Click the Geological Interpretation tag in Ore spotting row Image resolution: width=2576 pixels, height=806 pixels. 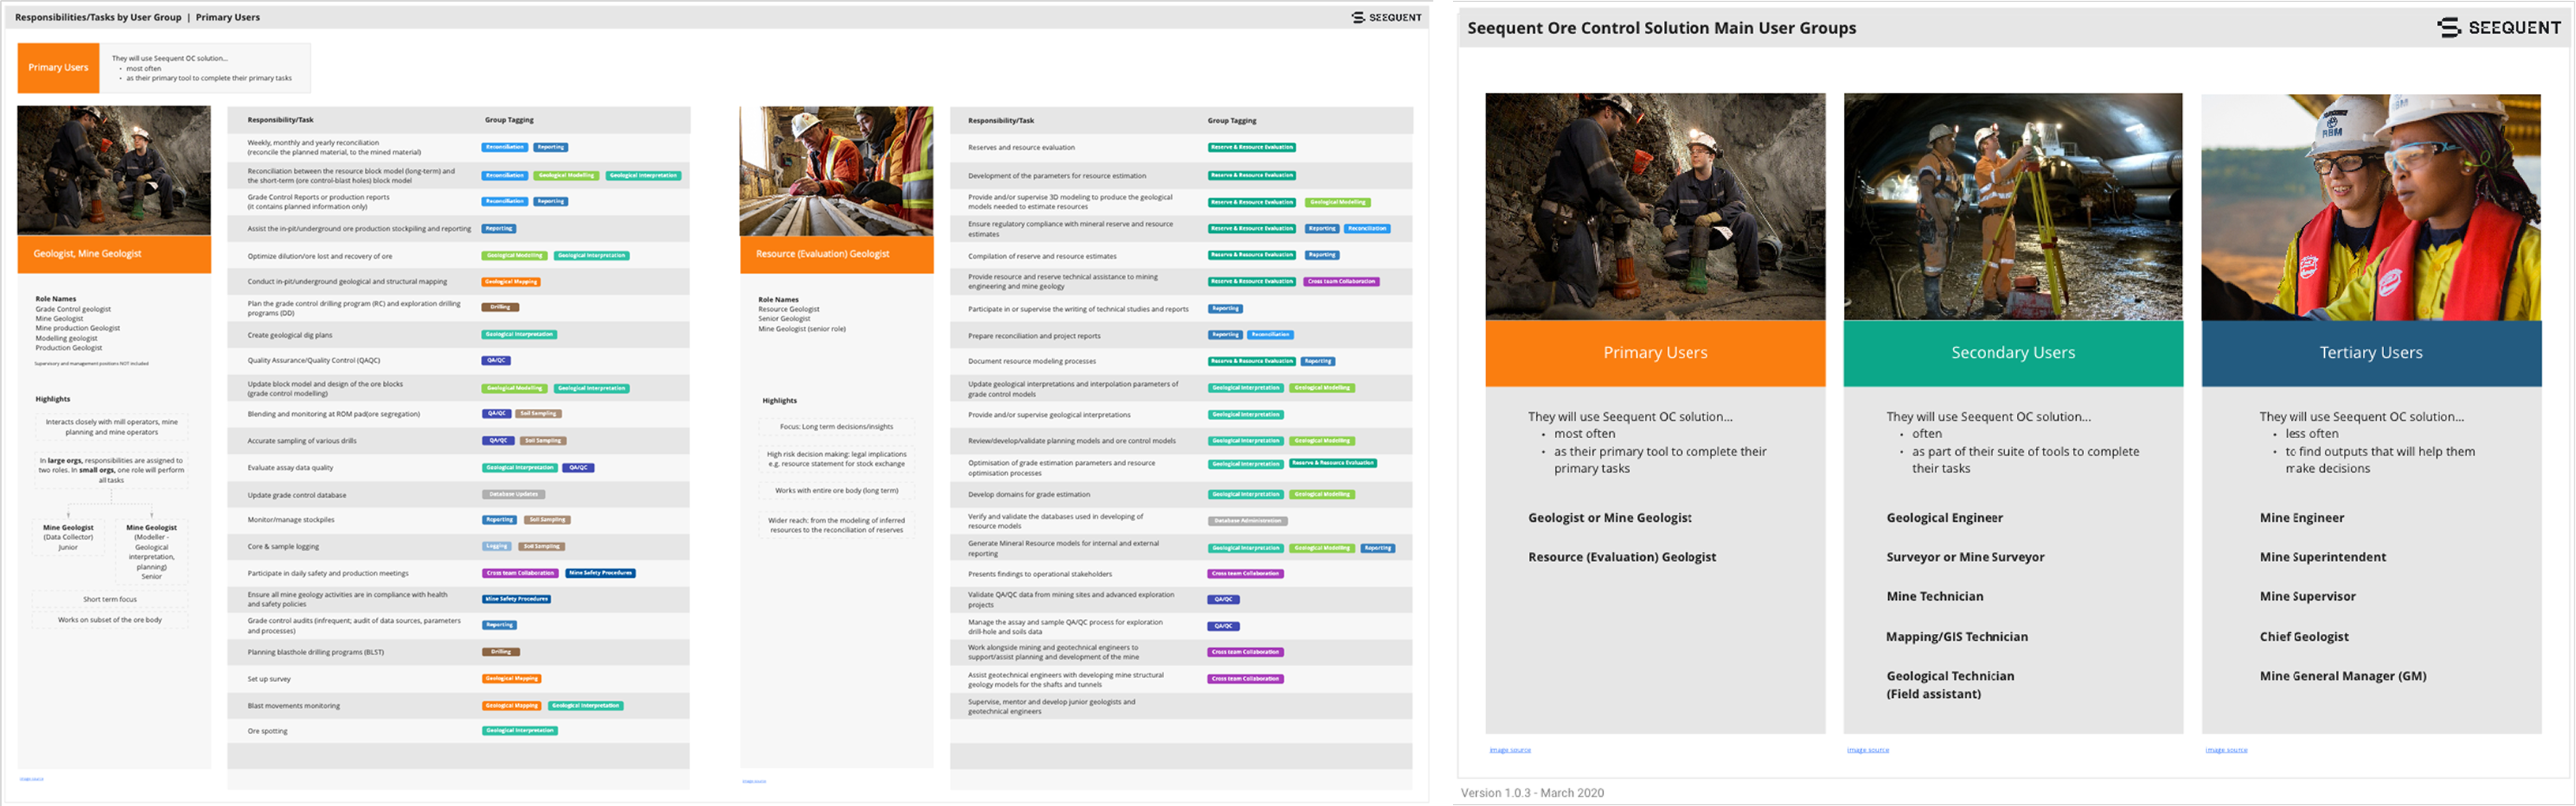(520, 731)
